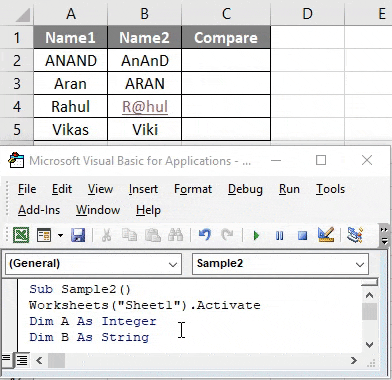Image resolution: width=392 pixels, height=380 pixels.
Task: Open the Run menu
Action: click(289, 189)
